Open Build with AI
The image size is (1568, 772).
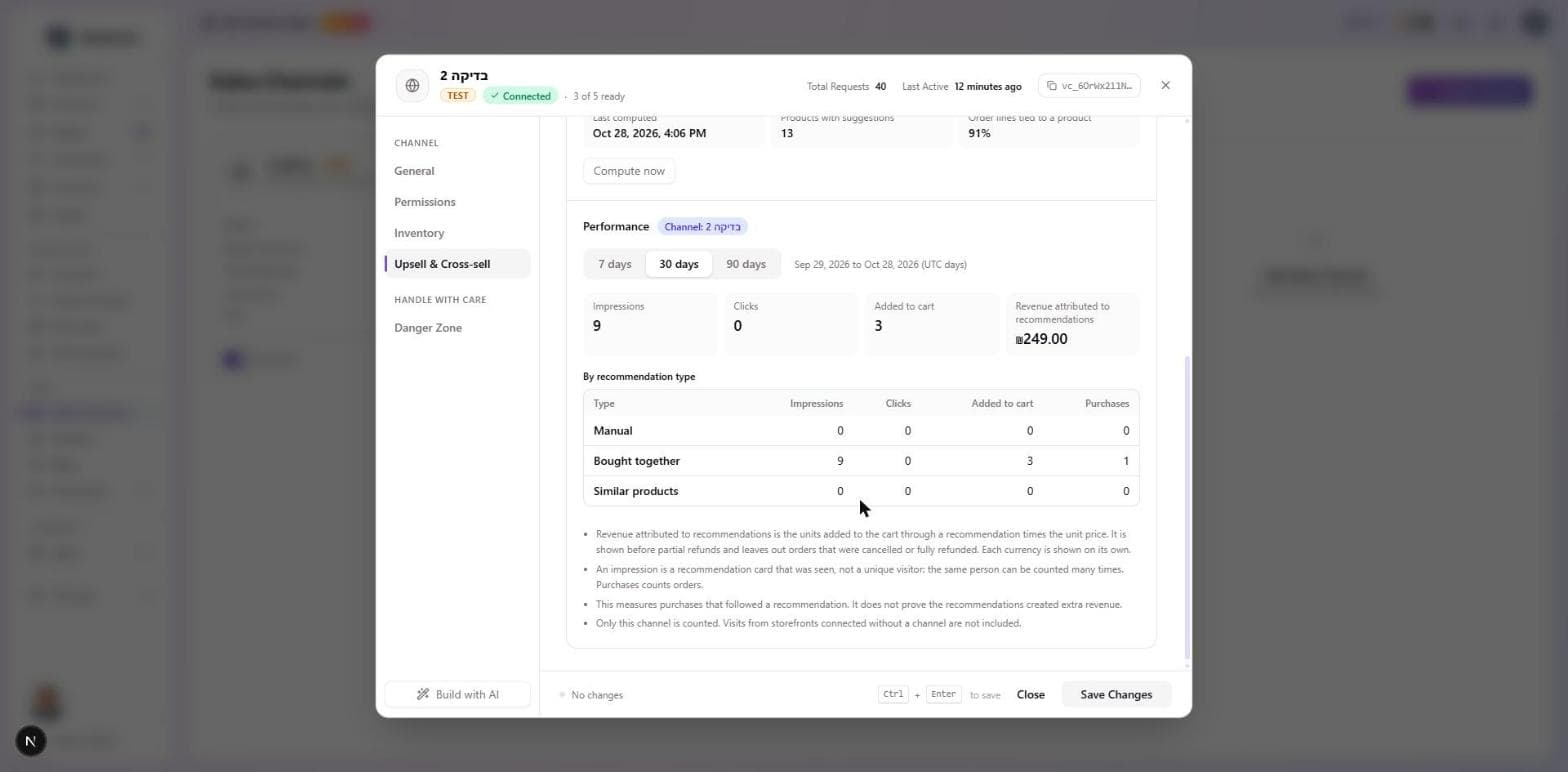click(x=457, y=695)
